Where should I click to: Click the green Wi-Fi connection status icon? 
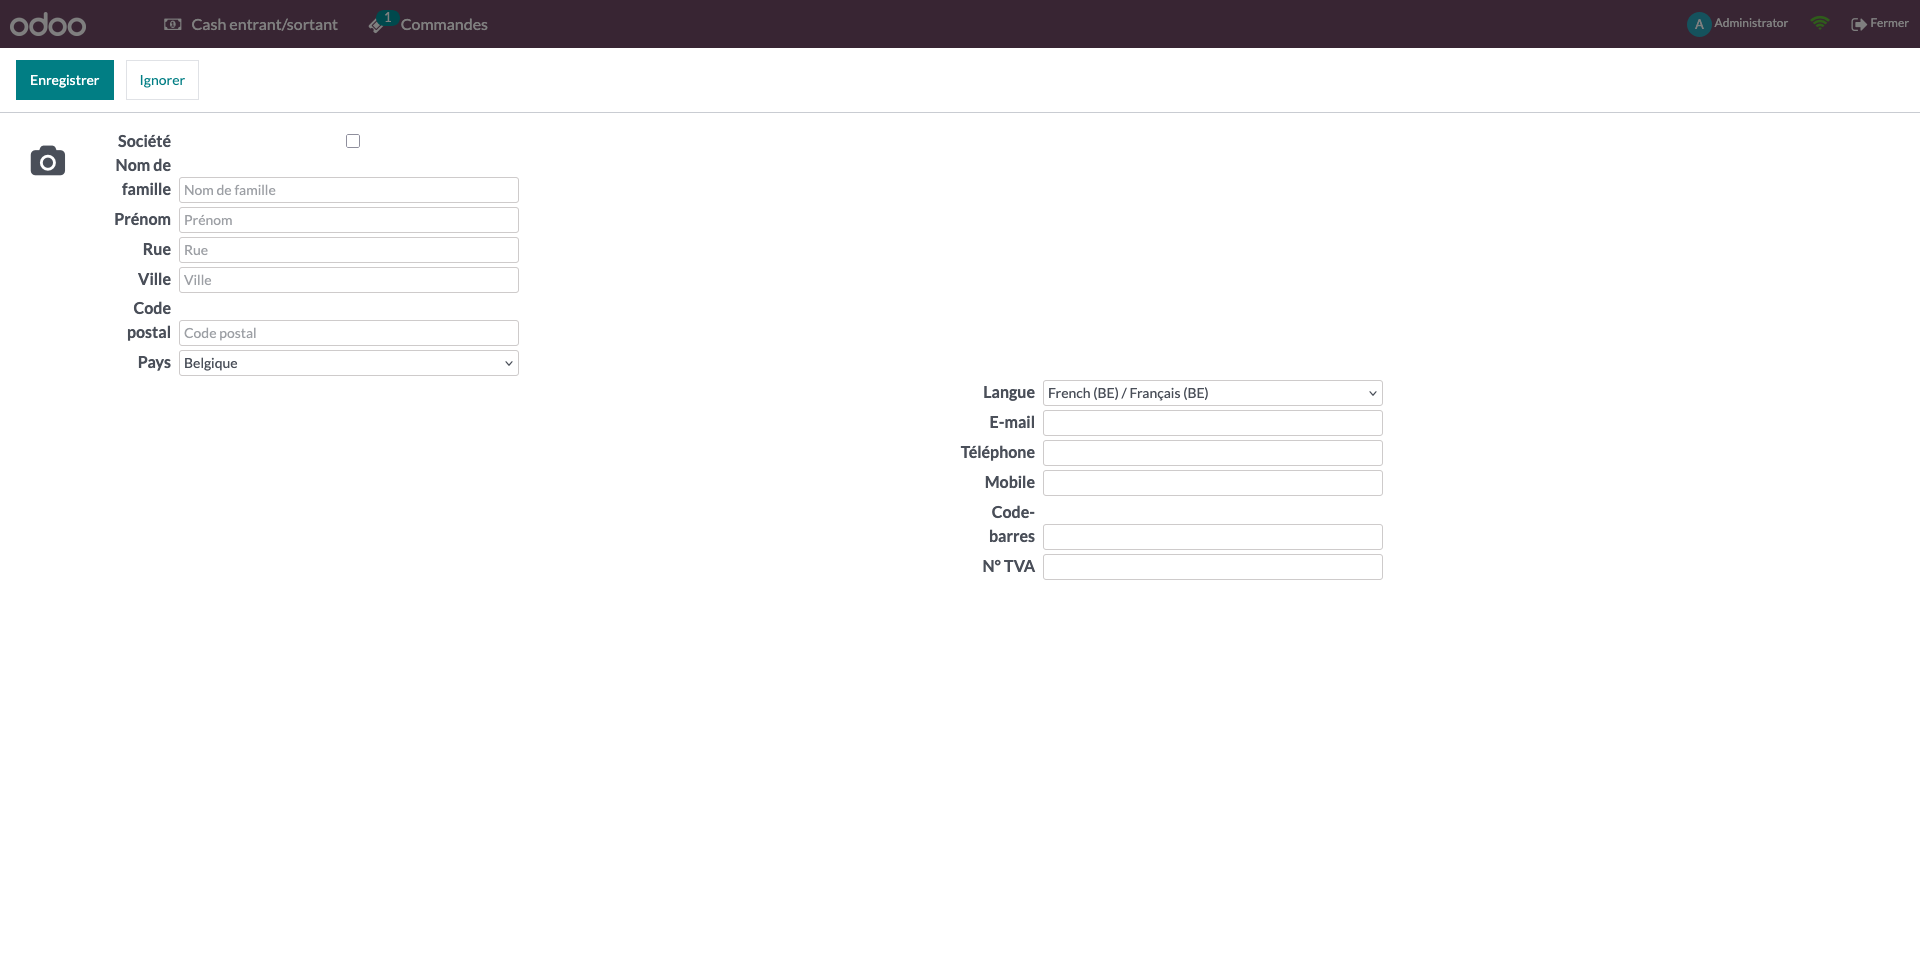pos(1820,23)
